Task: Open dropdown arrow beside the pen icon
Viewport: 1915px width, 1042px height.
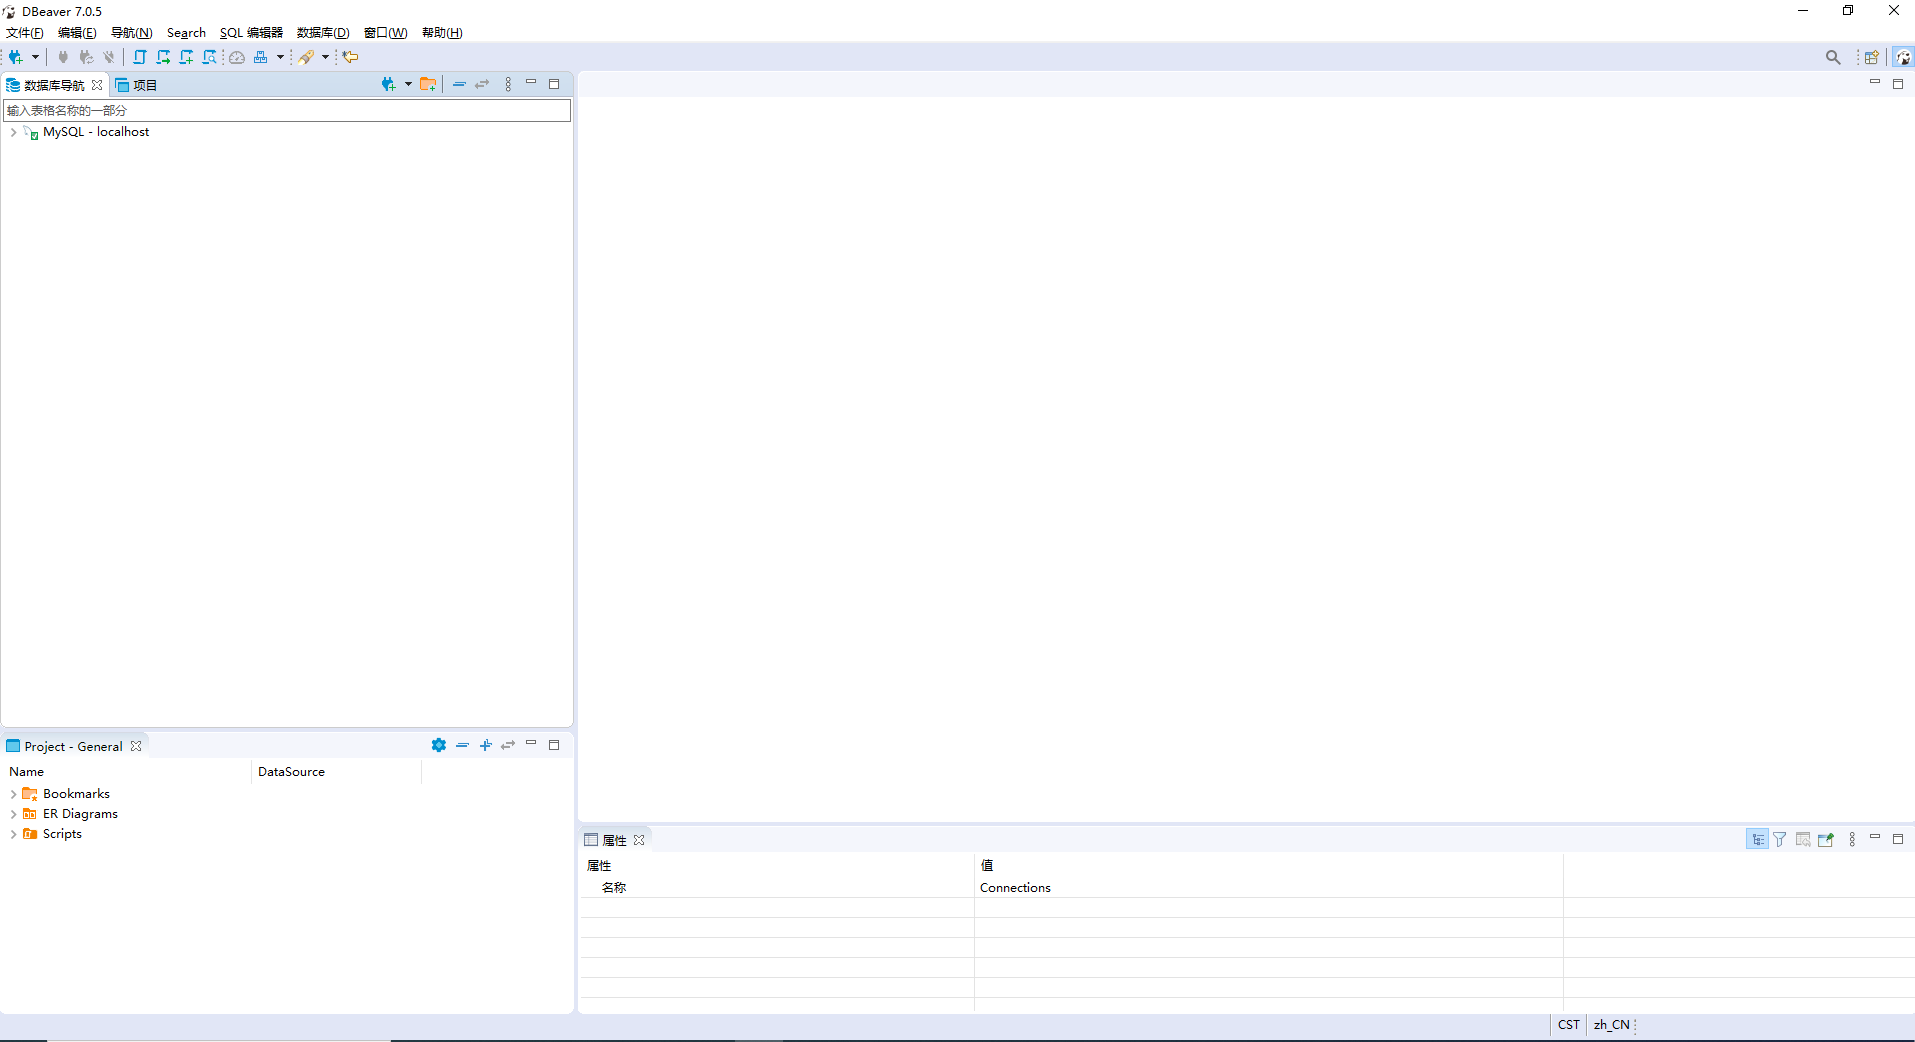Action: pyautogui.click(x=325, y=57)
